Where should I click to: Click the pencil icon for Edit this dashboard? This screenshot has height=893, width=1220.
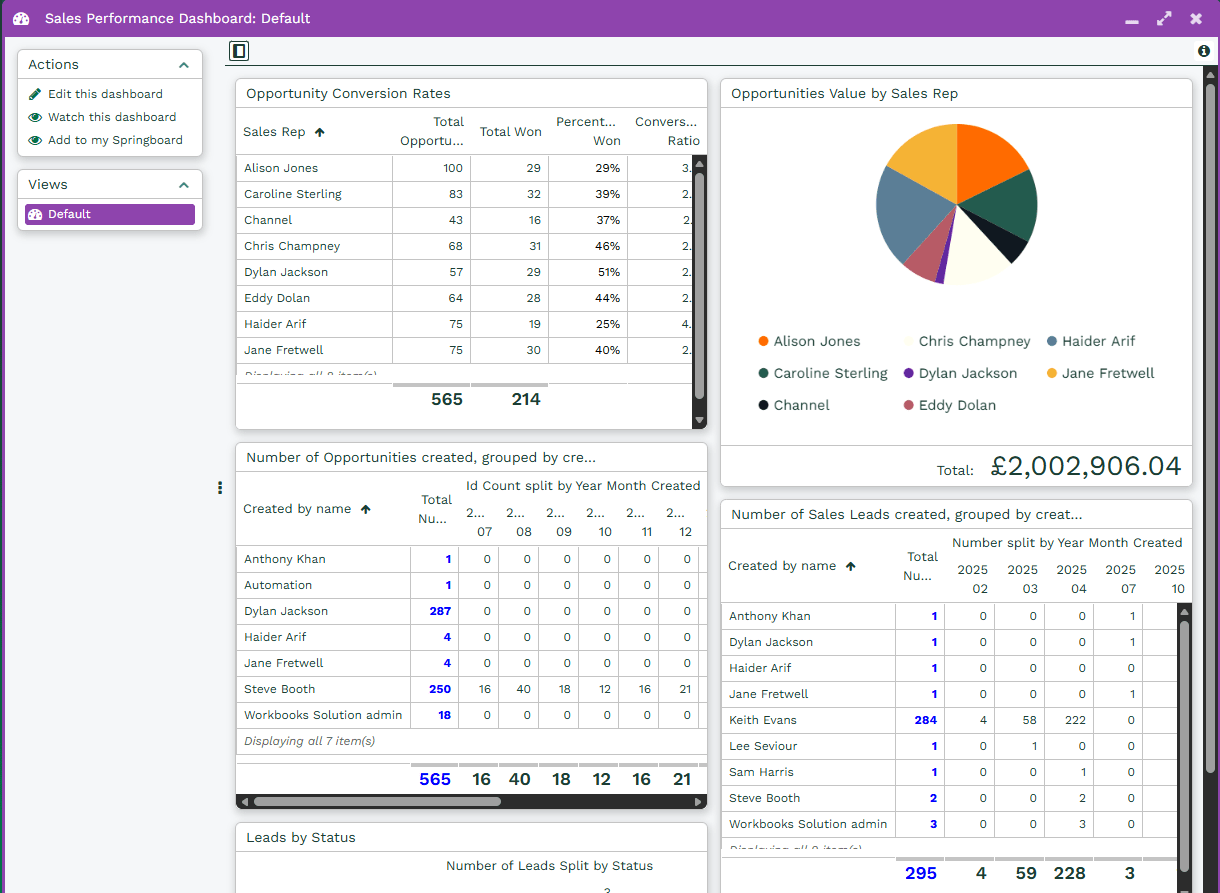click(35, 94)
